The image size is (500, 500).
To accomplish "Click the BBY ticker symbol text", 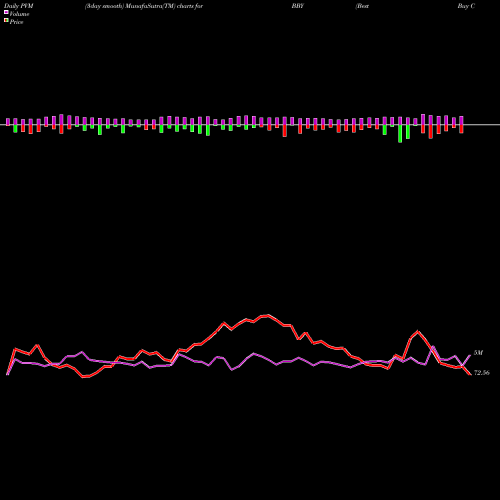I will (x=298, y=6).
